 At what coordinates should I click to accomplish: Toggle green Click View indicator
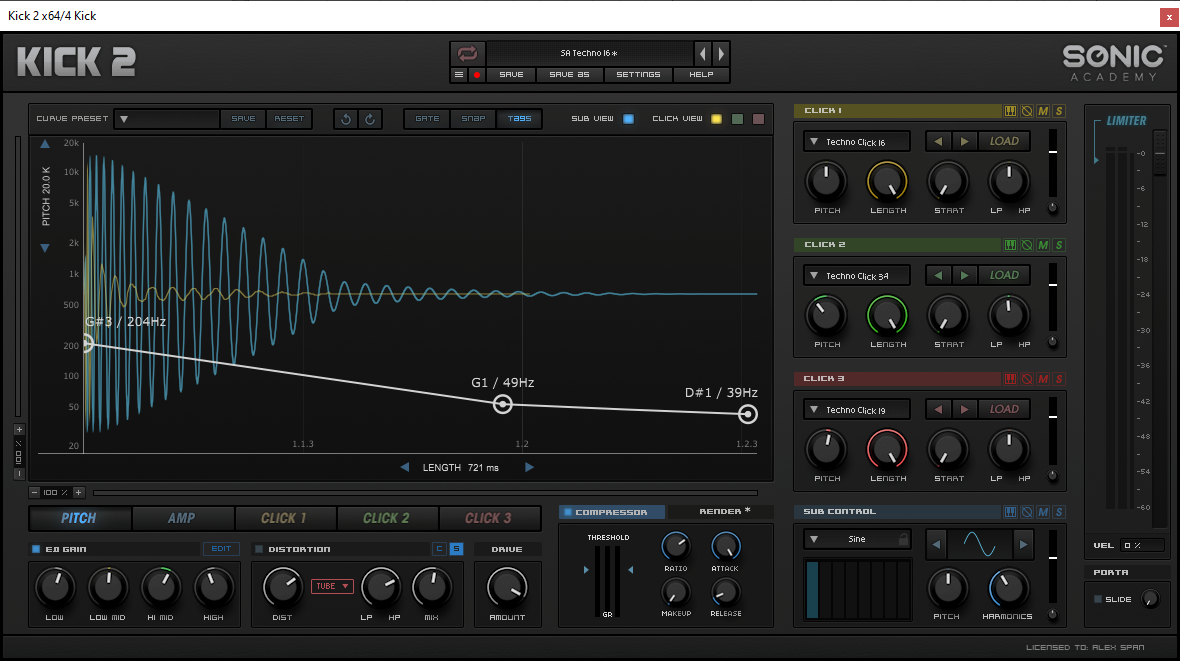coord(738,119)
